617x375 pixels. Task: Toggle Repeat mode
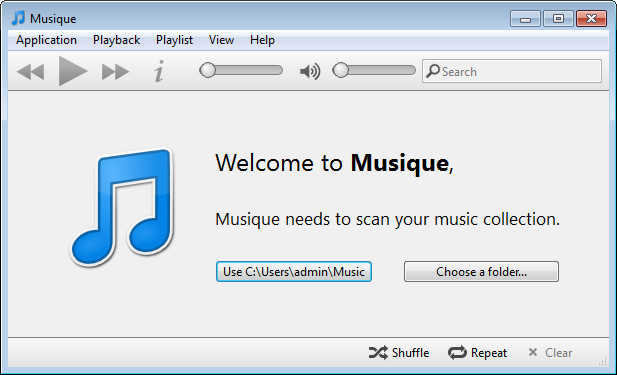click(477, 353)
